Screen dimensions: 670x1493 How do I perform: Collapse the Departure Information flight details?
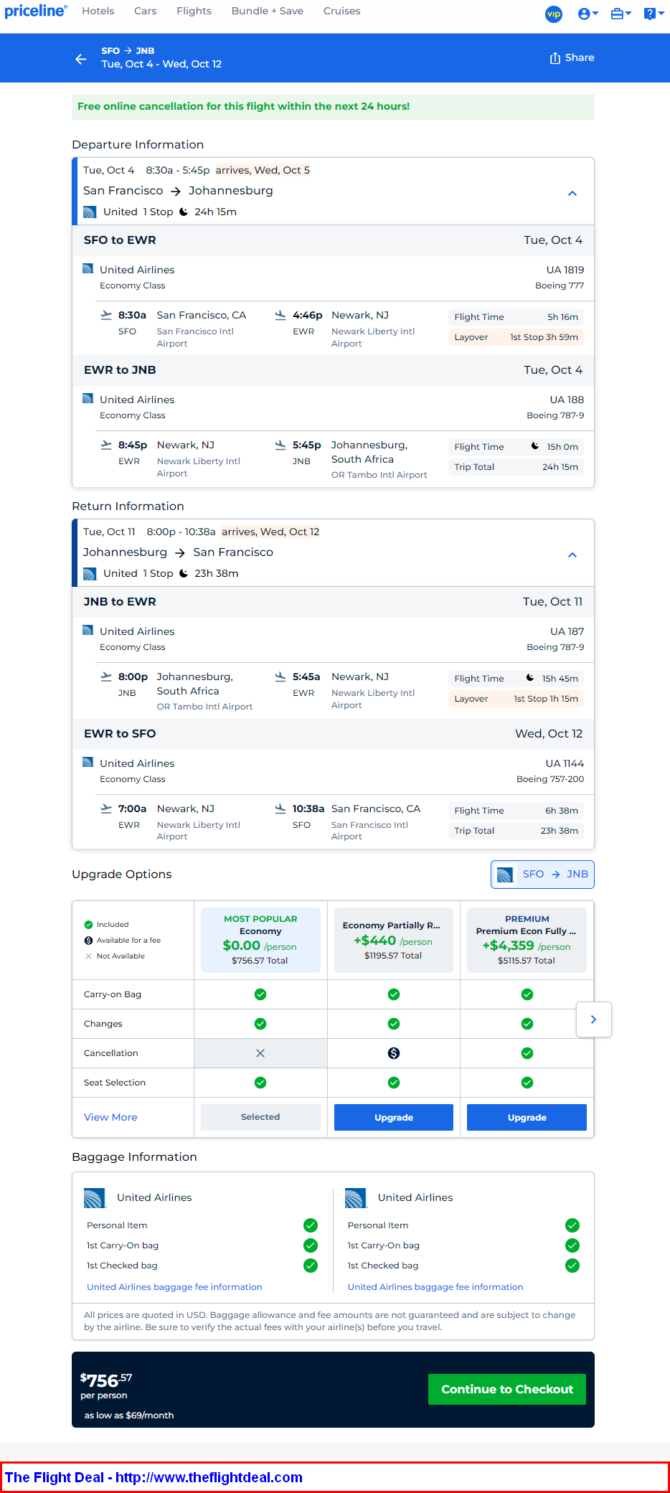click(x=573, y=193)
